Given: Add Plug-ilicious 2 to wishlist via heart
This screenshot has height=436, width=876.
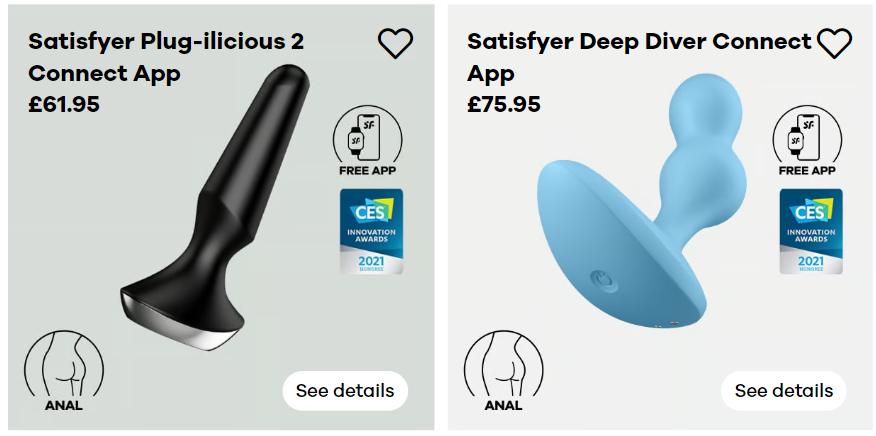Looking at the screenshot, I should click(395, 43).
